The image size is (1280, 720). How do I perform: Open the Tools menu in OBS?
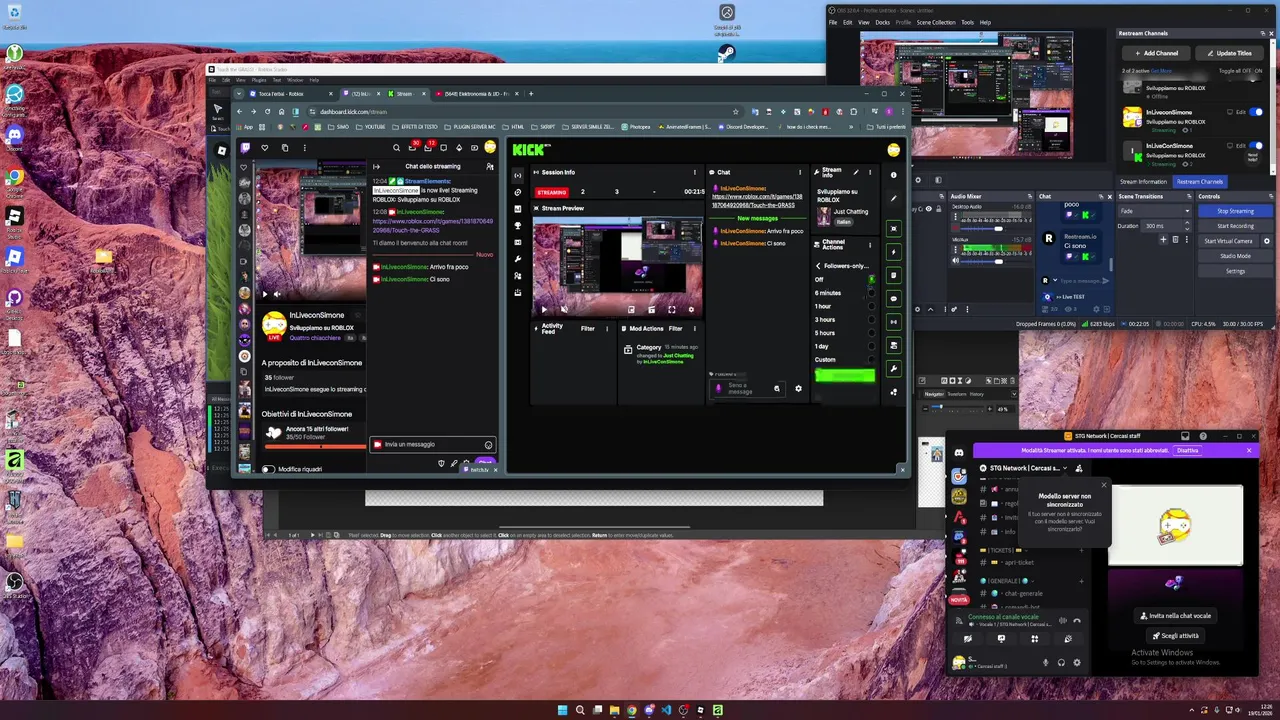(967, 22)
